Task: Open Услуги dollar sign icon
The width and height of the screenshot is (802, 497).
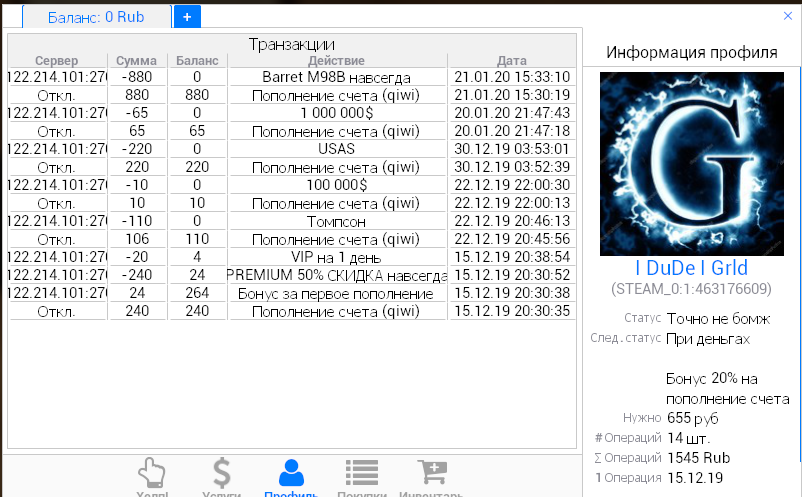Action: click(x=222, y=474)
